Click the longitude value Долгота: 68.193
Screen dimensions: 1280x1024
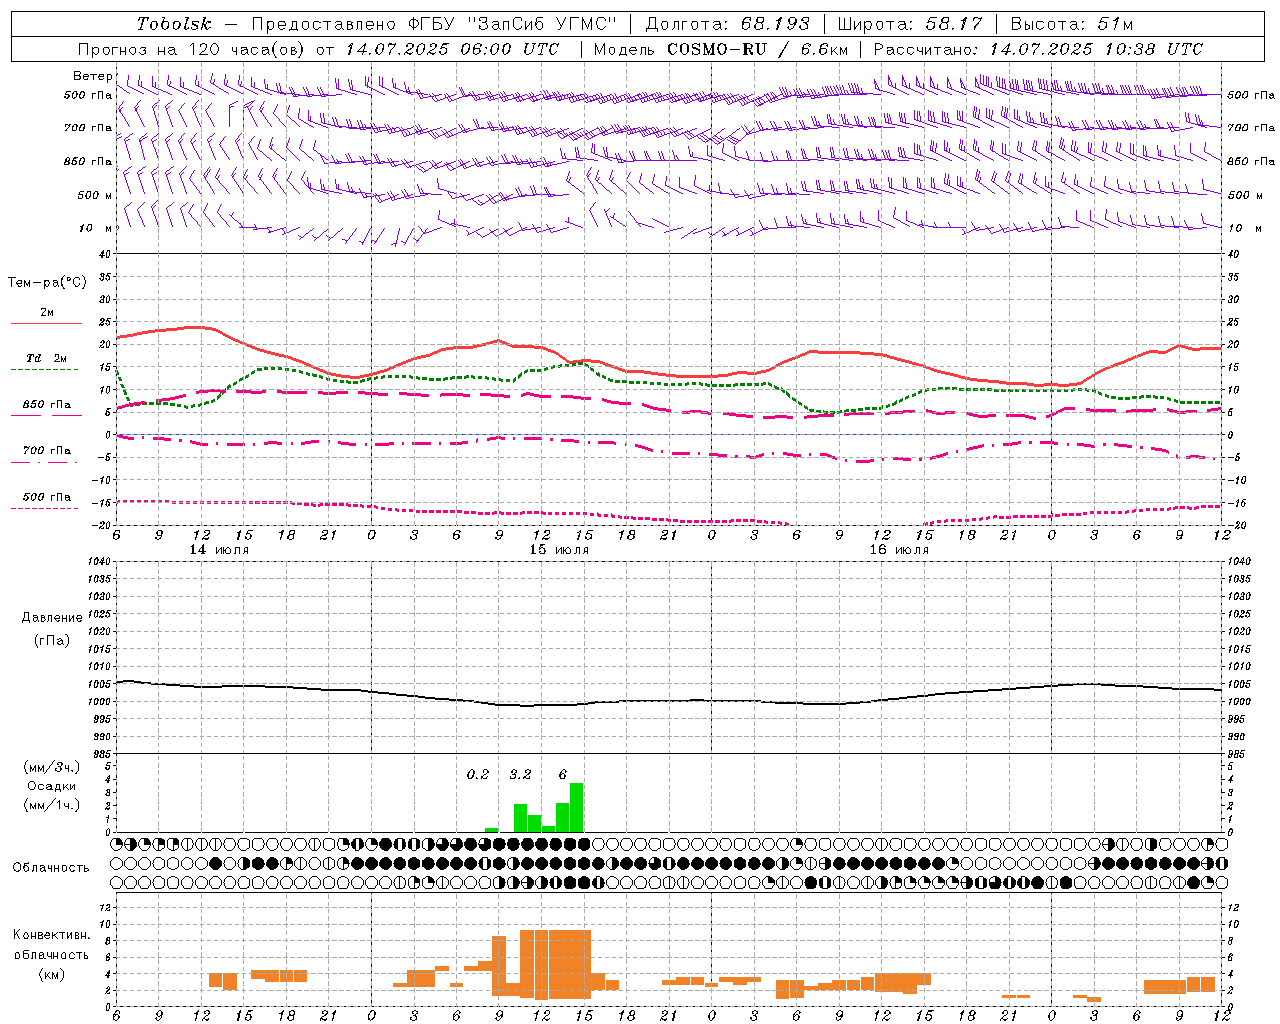click(727, 24)
